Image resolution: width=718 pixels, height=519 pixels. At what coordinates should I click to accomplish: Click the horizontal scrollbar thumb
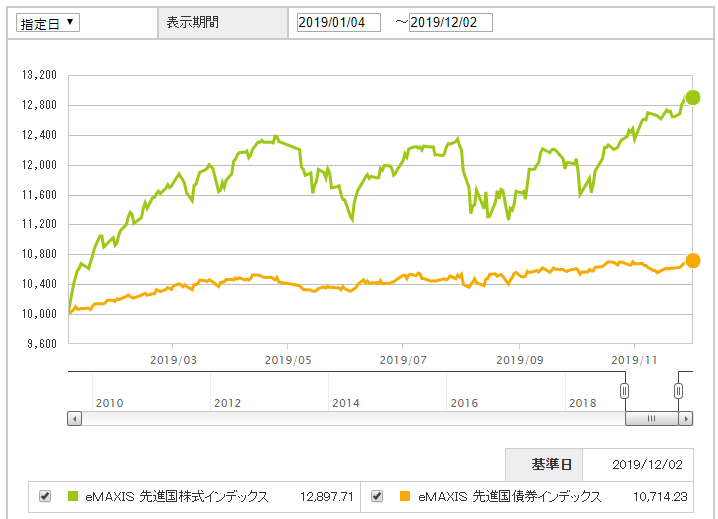(x=652, y=419)
